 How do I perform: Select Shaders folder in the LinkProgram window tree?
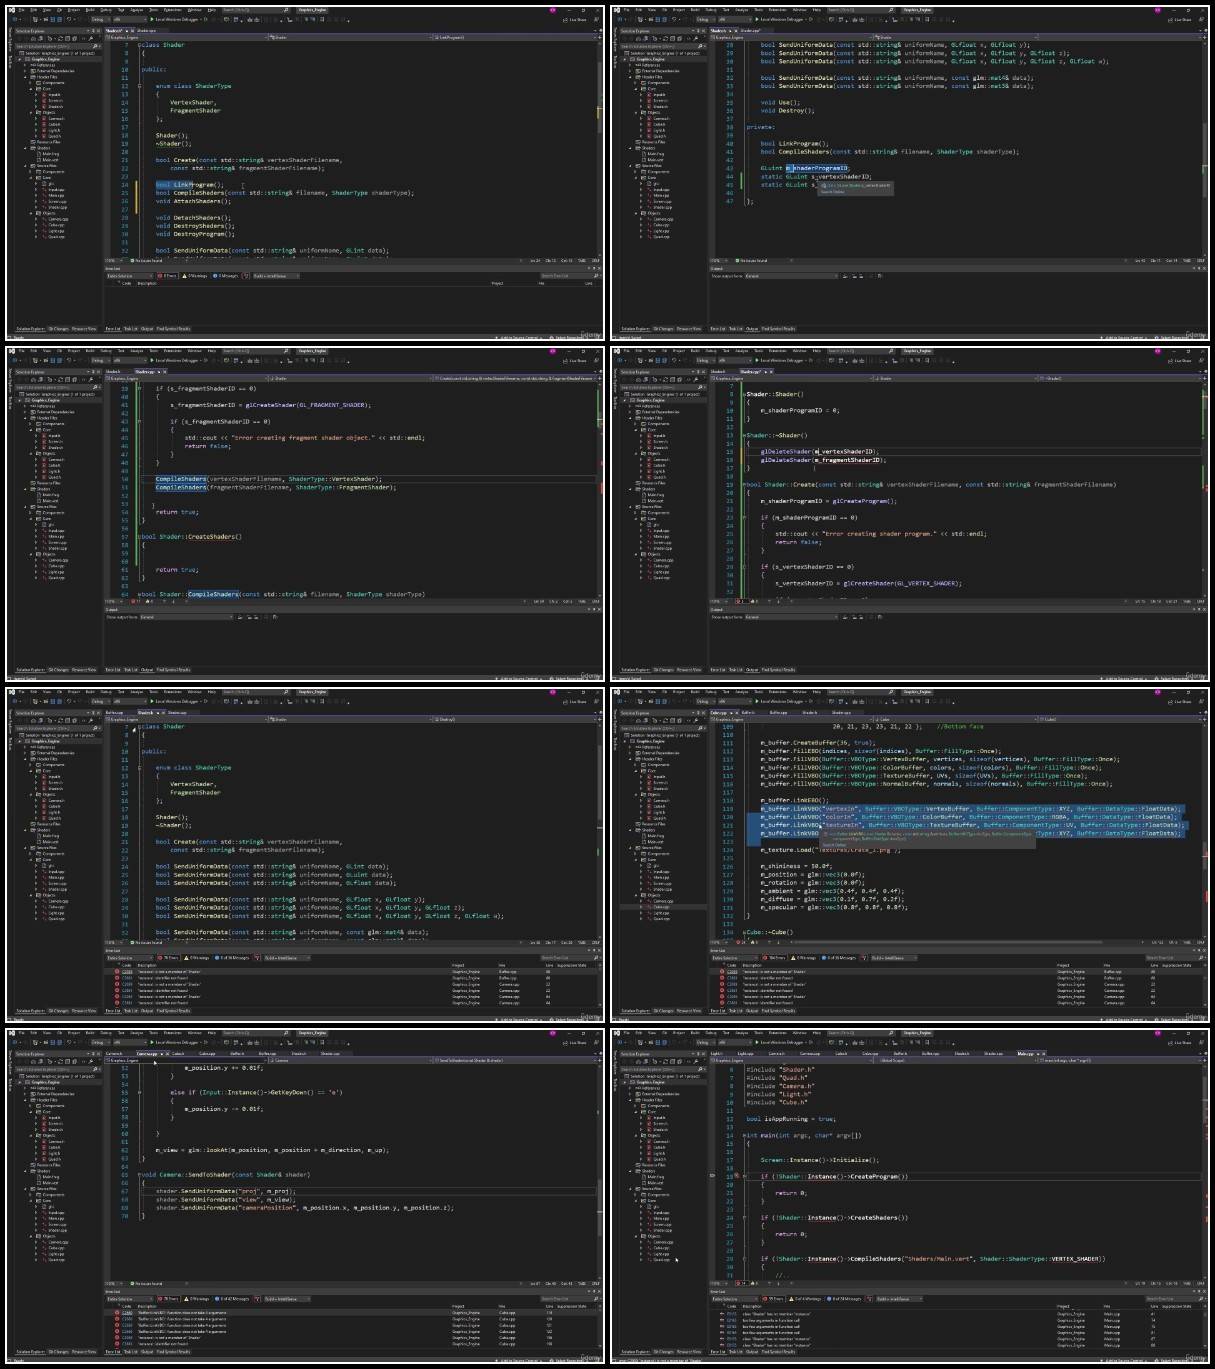coord(43,148)
